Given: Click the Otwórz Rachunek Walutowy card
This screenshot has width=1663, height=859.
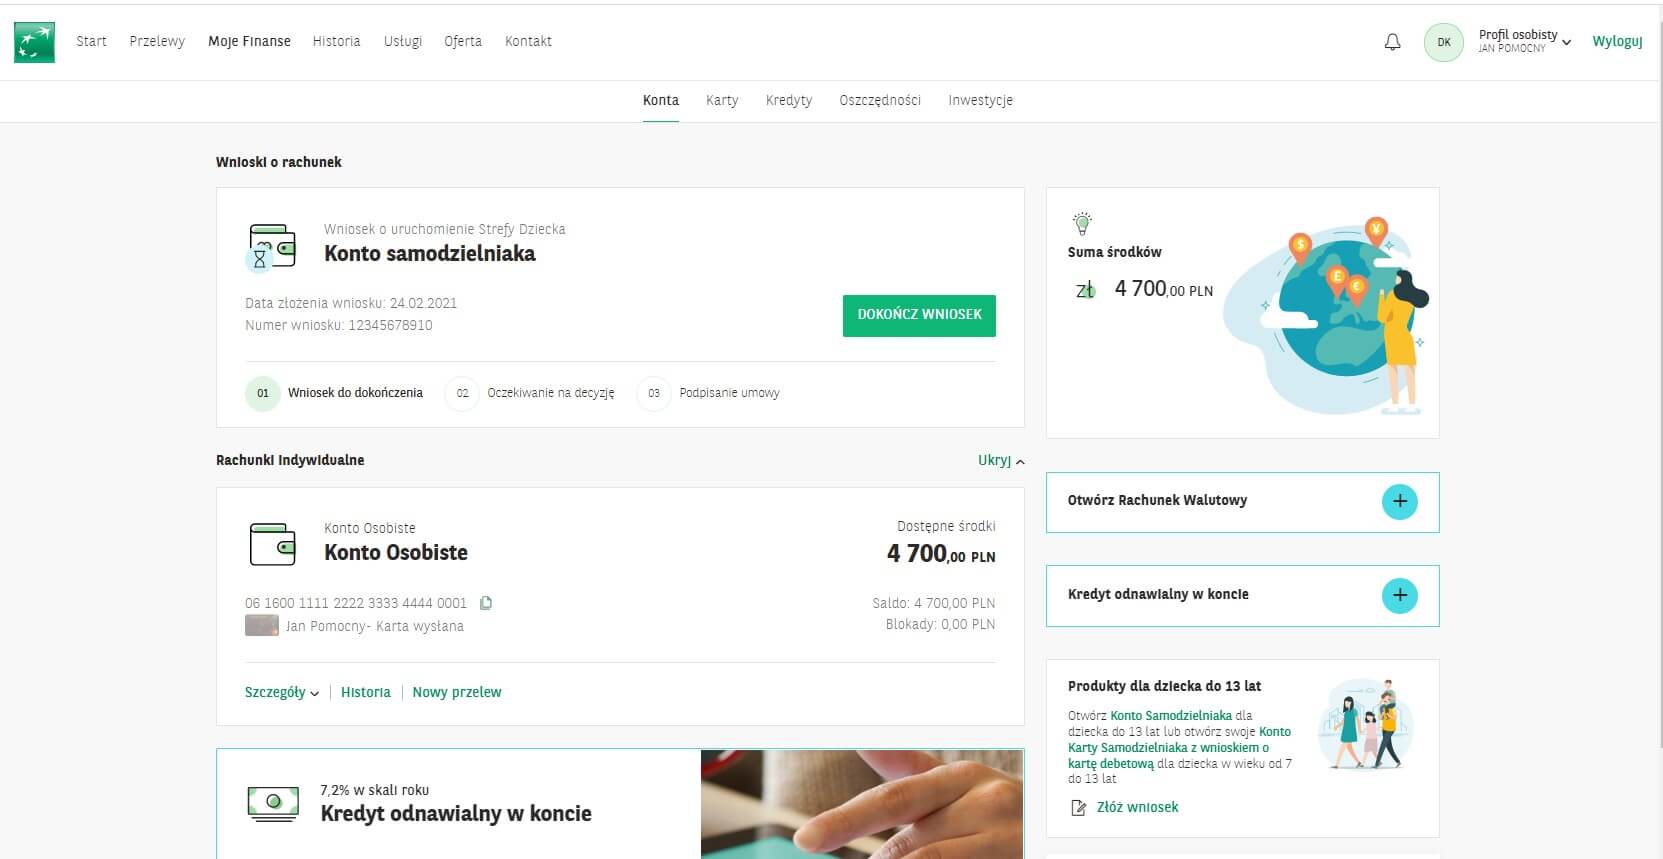Looking at the screenshot, I should [1243, 502].
